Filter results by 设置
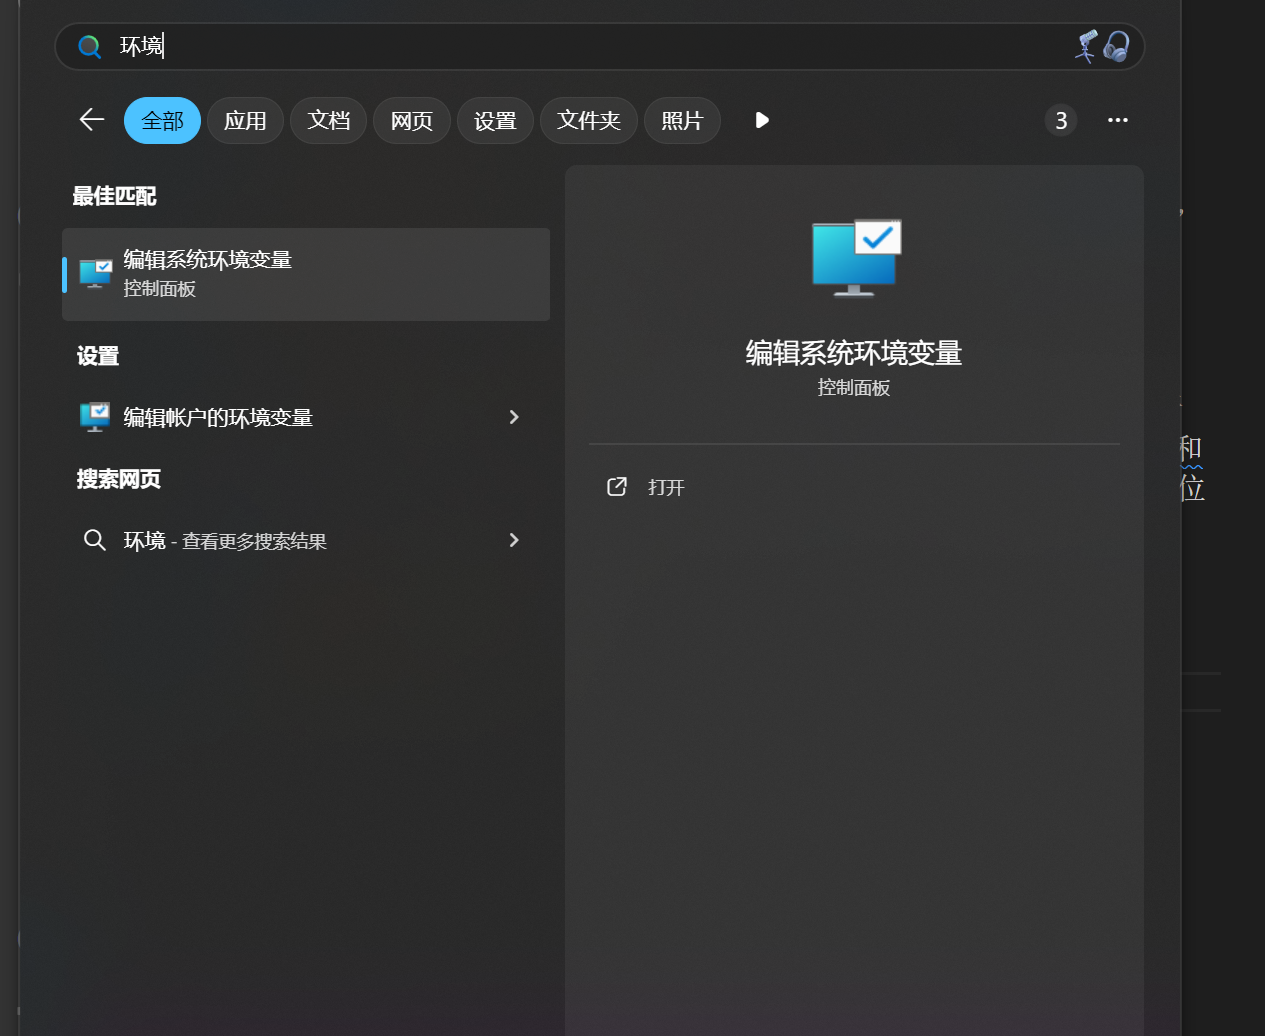The height and width of the screenshot is (1036, 1265). click(x=495, y=121)
